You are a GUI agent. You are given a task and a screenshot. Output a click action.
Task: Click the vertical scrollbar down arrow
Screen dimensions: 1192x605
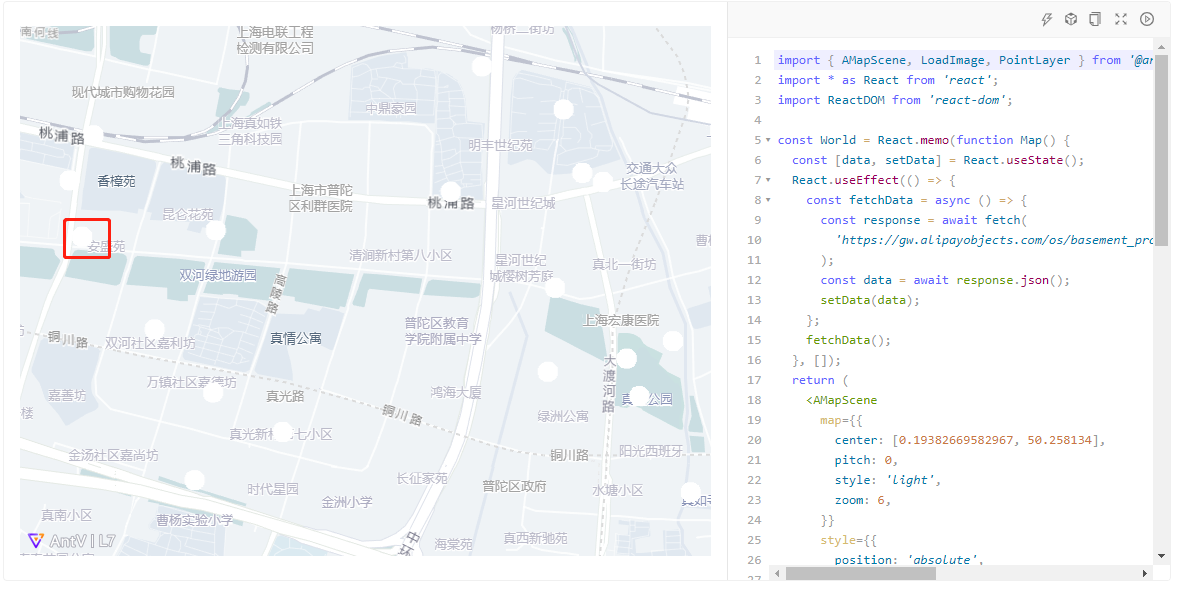[1161, 556]
